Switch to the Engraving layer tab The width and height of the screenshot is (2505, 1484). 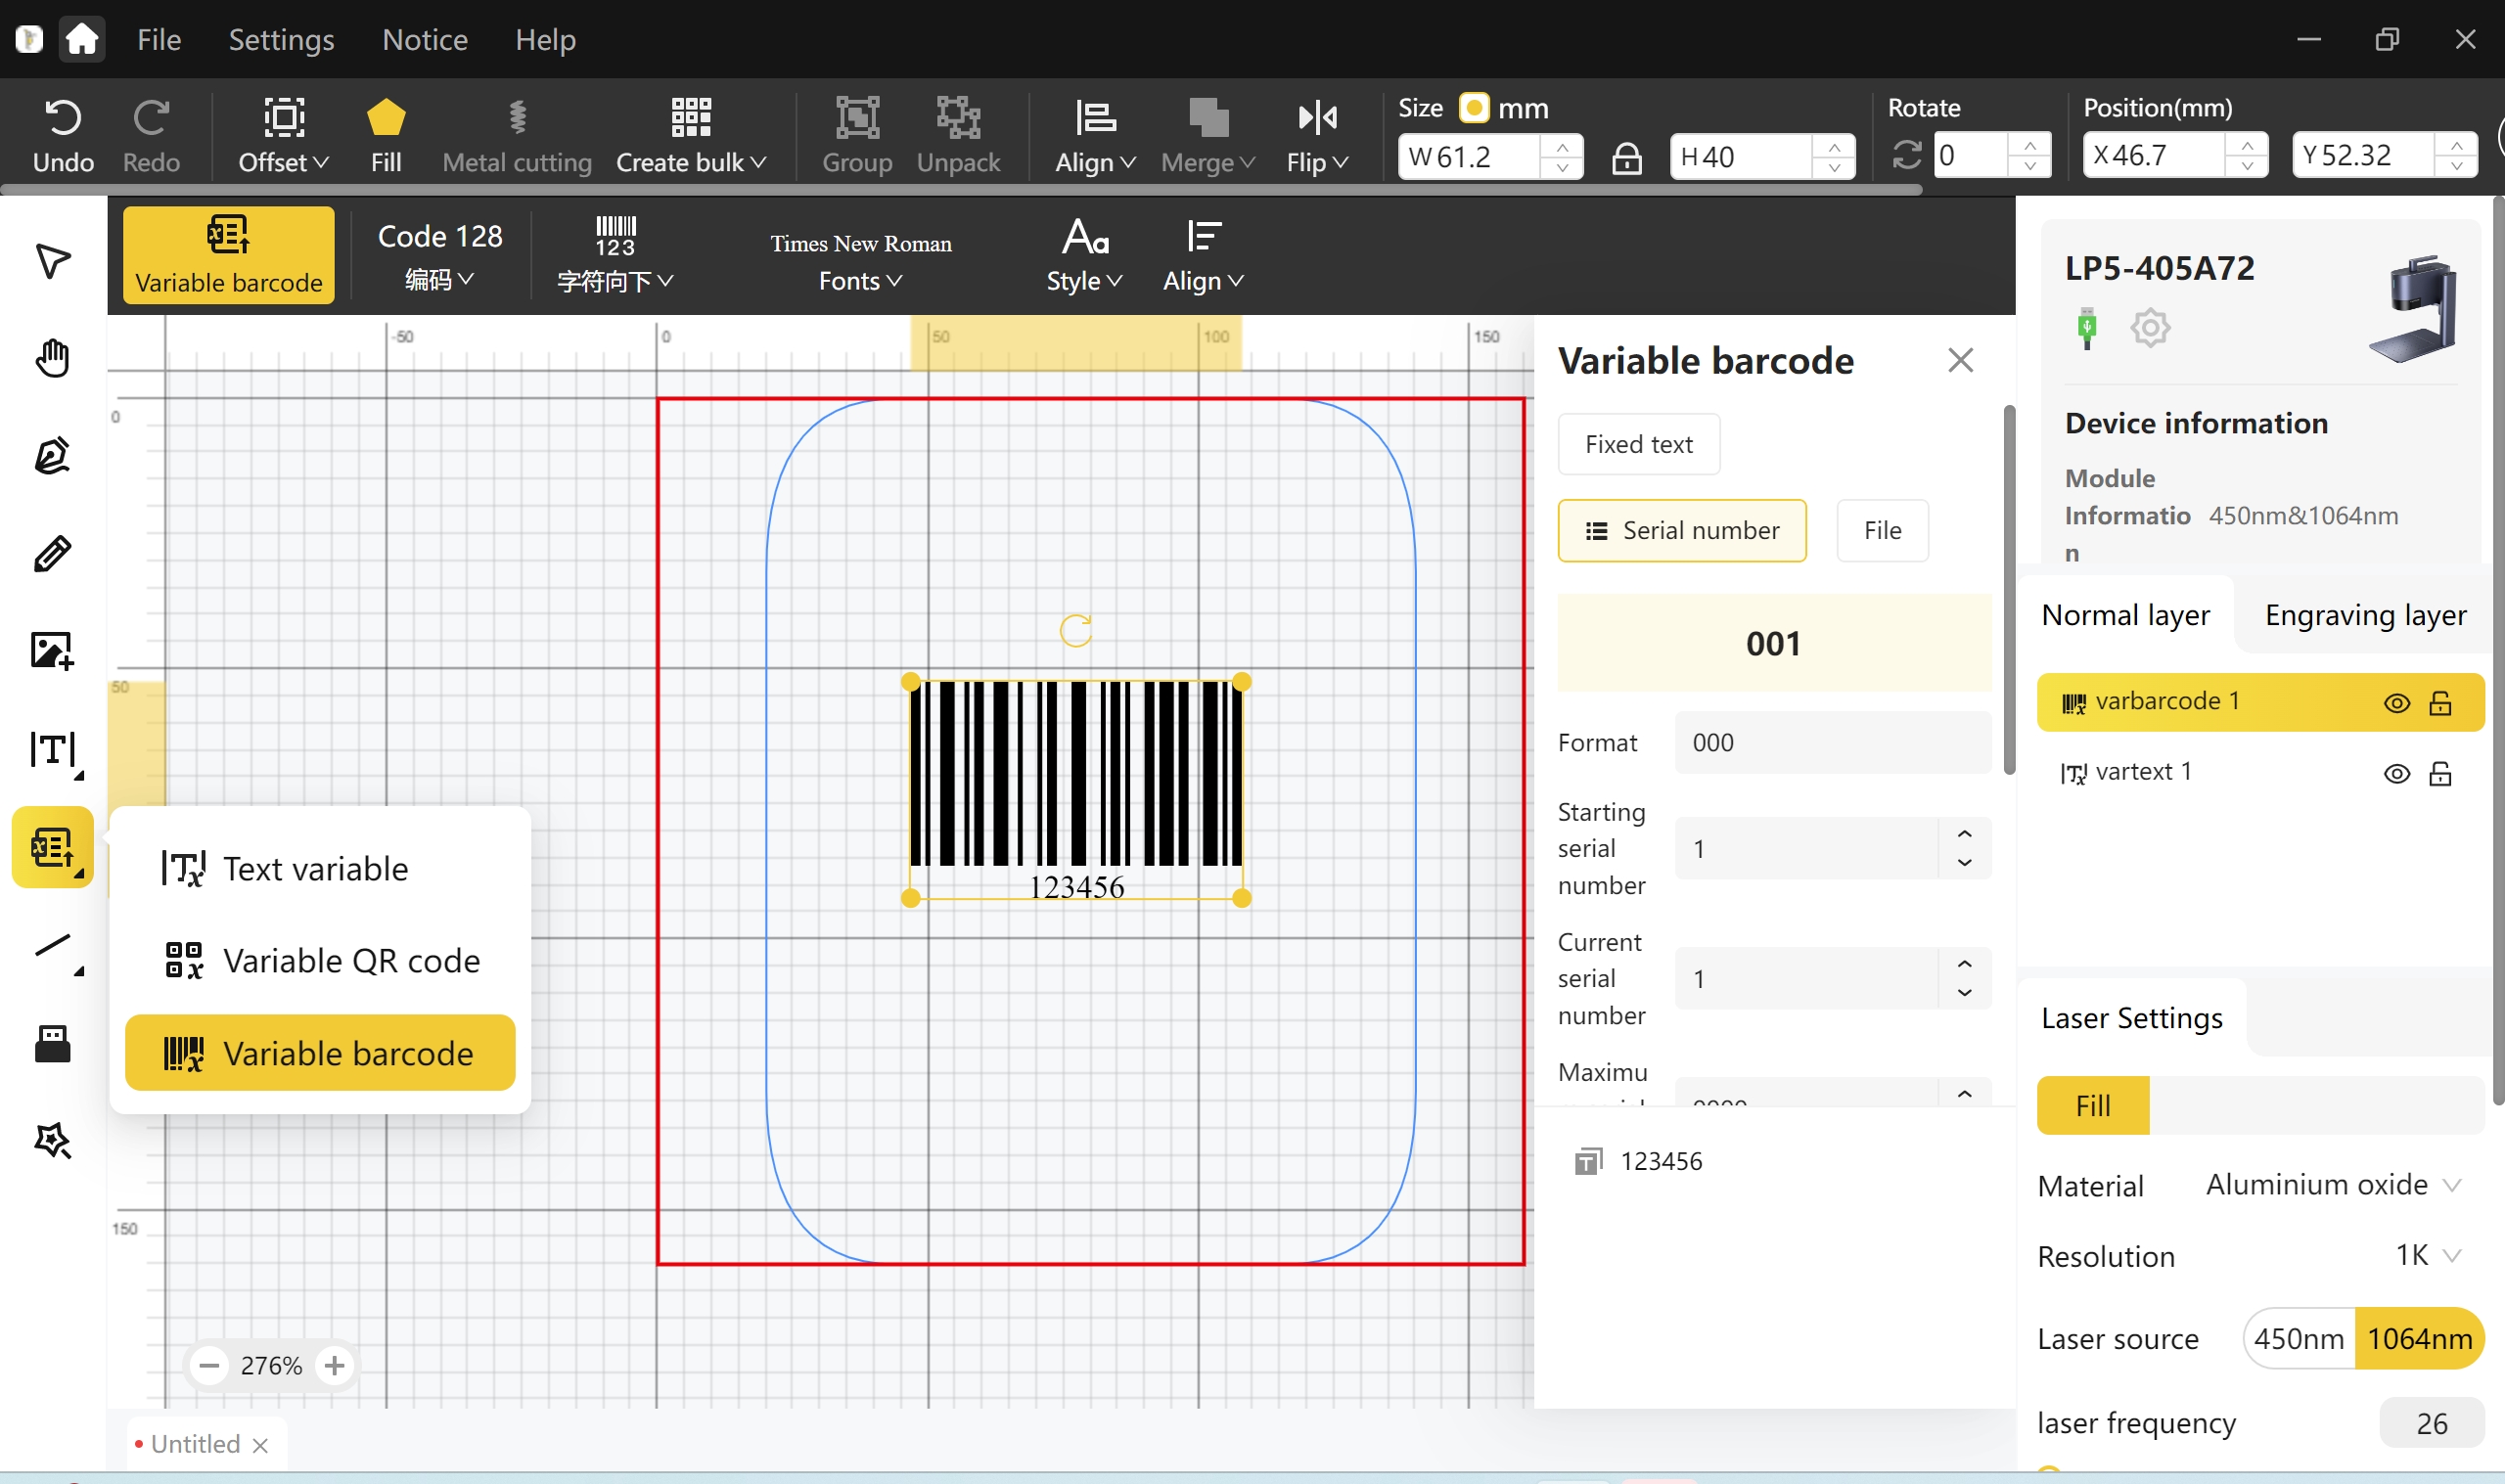[2365, 615]
